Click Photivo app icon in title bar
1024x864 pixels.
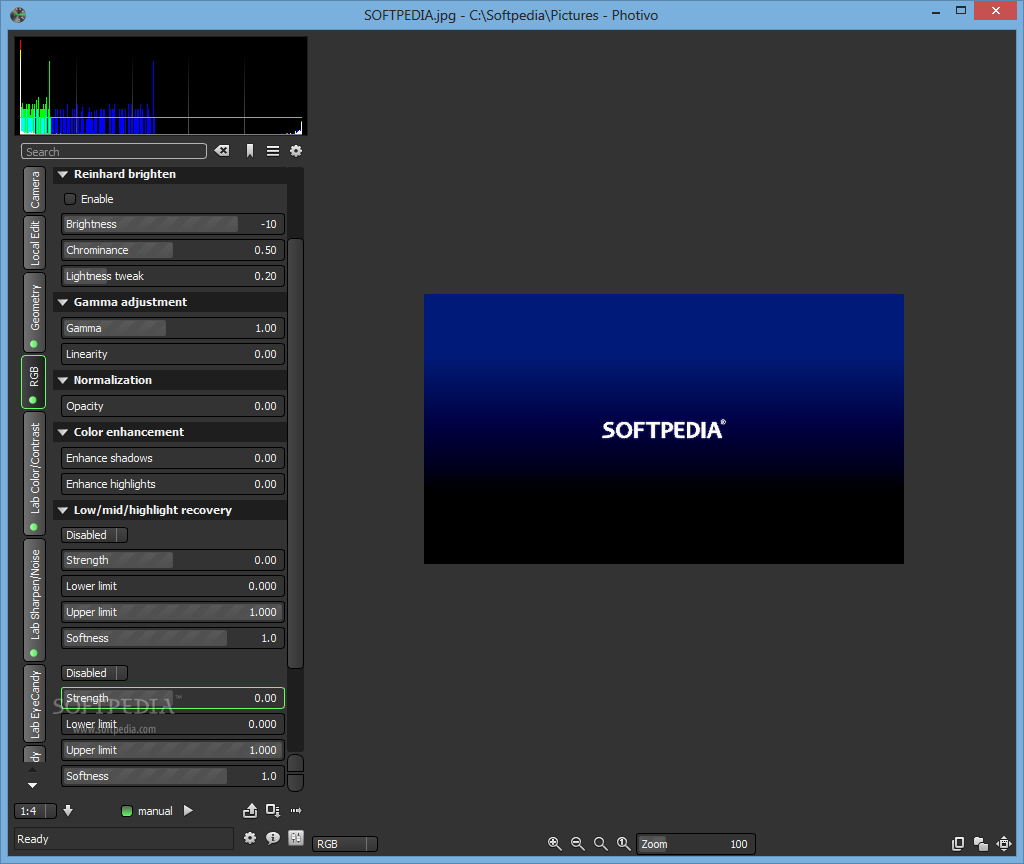click(18, 14)
